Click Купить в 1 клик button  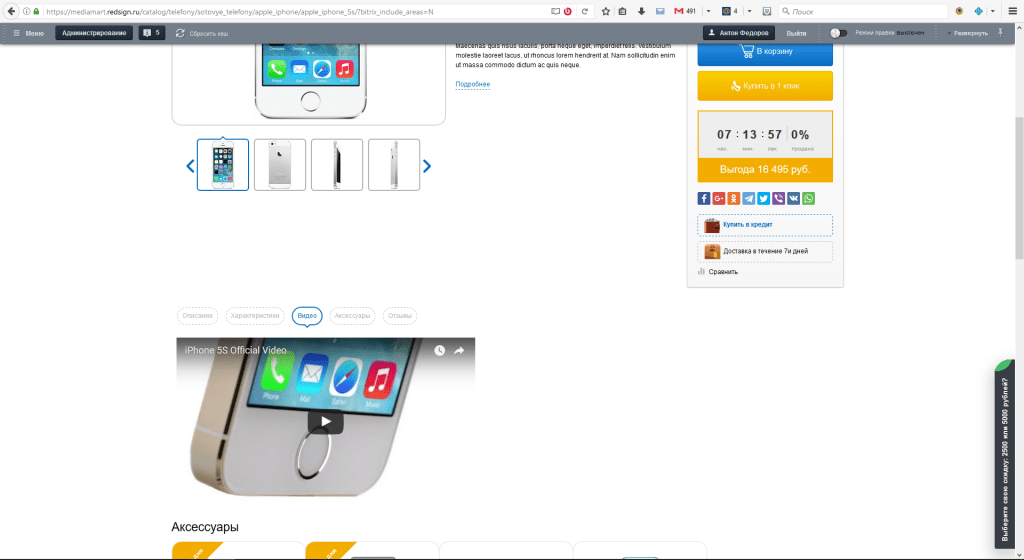pos(765,86)
